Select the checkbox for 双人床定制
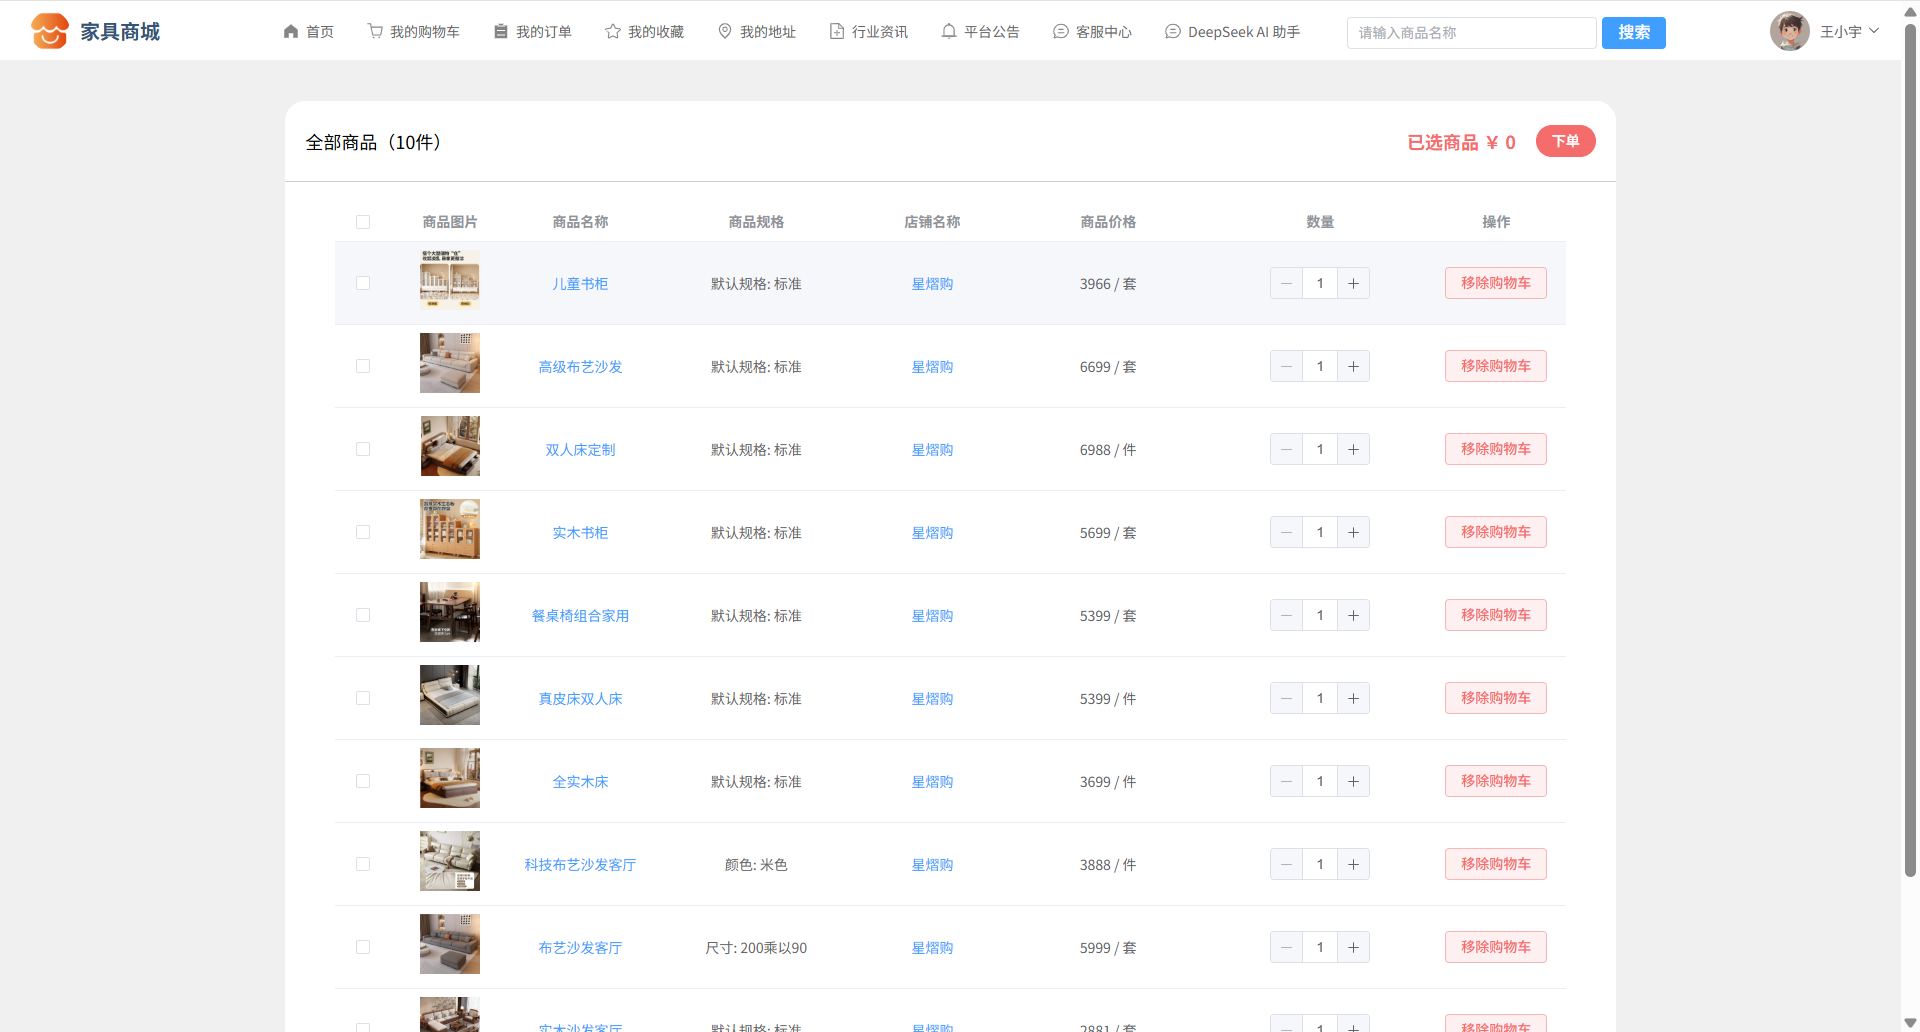 pyautogui.click(x=363, y=449)
